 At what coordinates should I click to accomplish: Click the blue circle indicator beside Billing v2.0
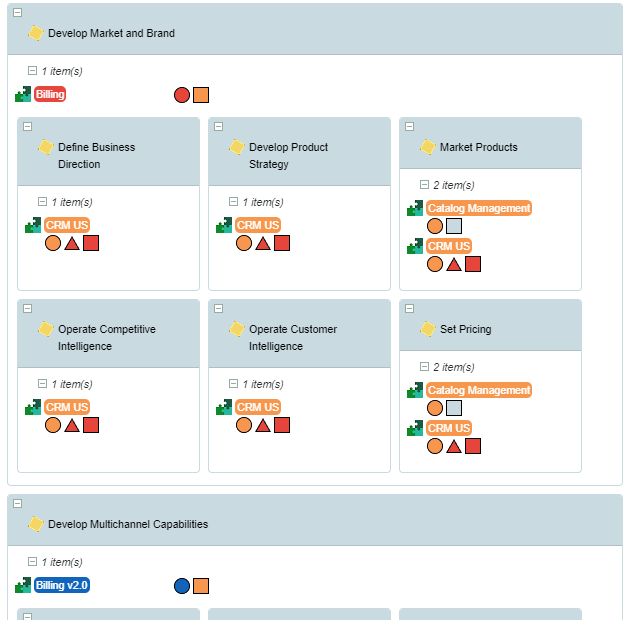tap(182, 586)
